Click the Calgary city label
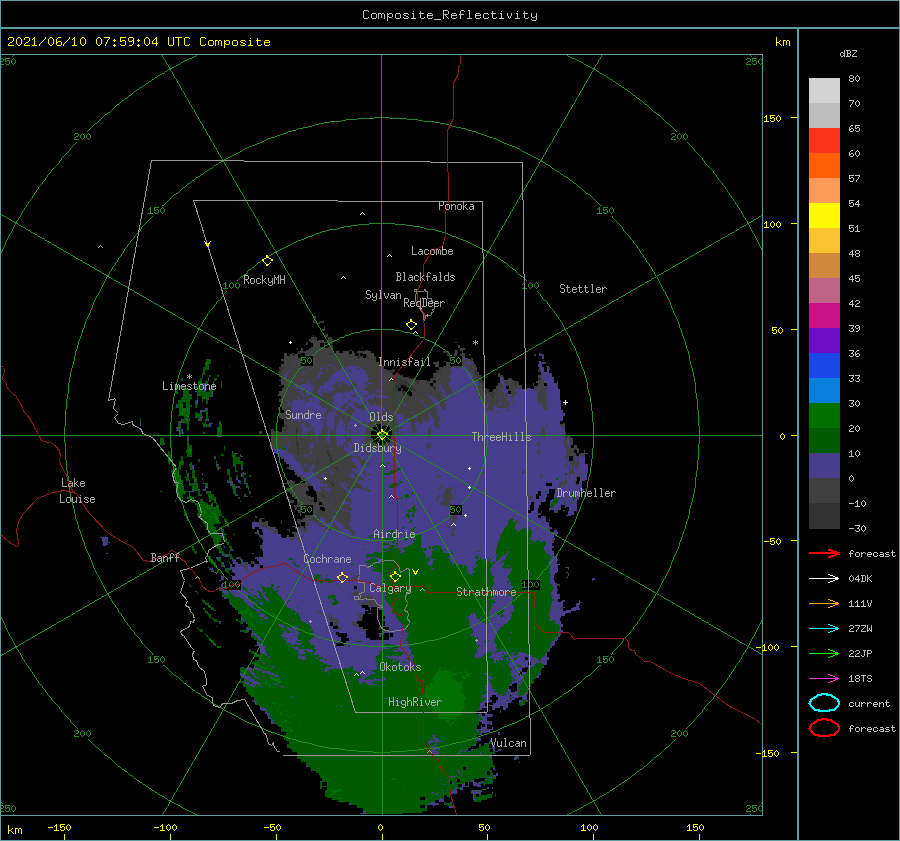 pos(390,588)
